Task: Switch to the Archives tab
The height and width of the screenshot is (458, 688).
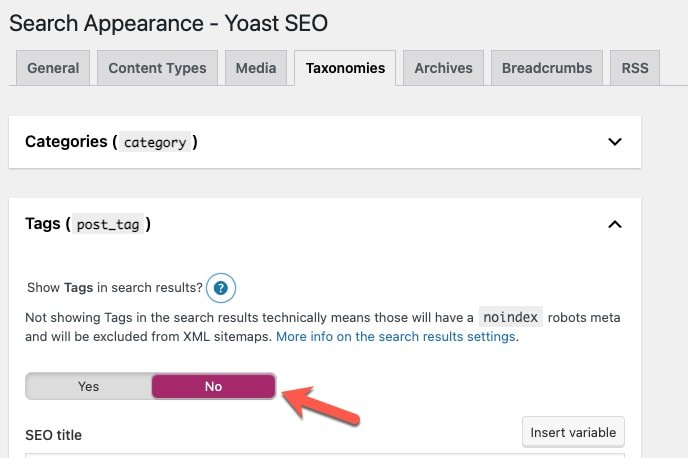Action: tap(444, 68)
